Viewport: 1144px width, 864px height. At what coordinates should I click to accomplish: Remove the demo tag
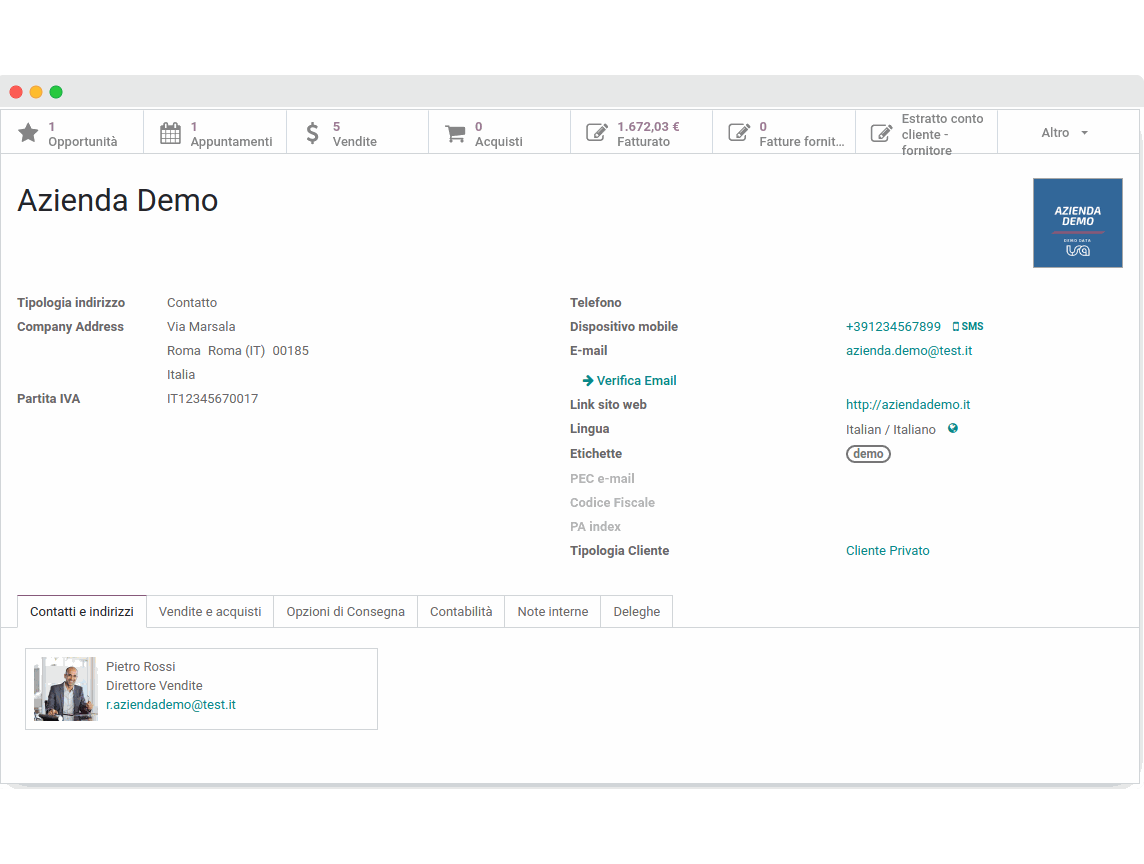pos(868,453)
